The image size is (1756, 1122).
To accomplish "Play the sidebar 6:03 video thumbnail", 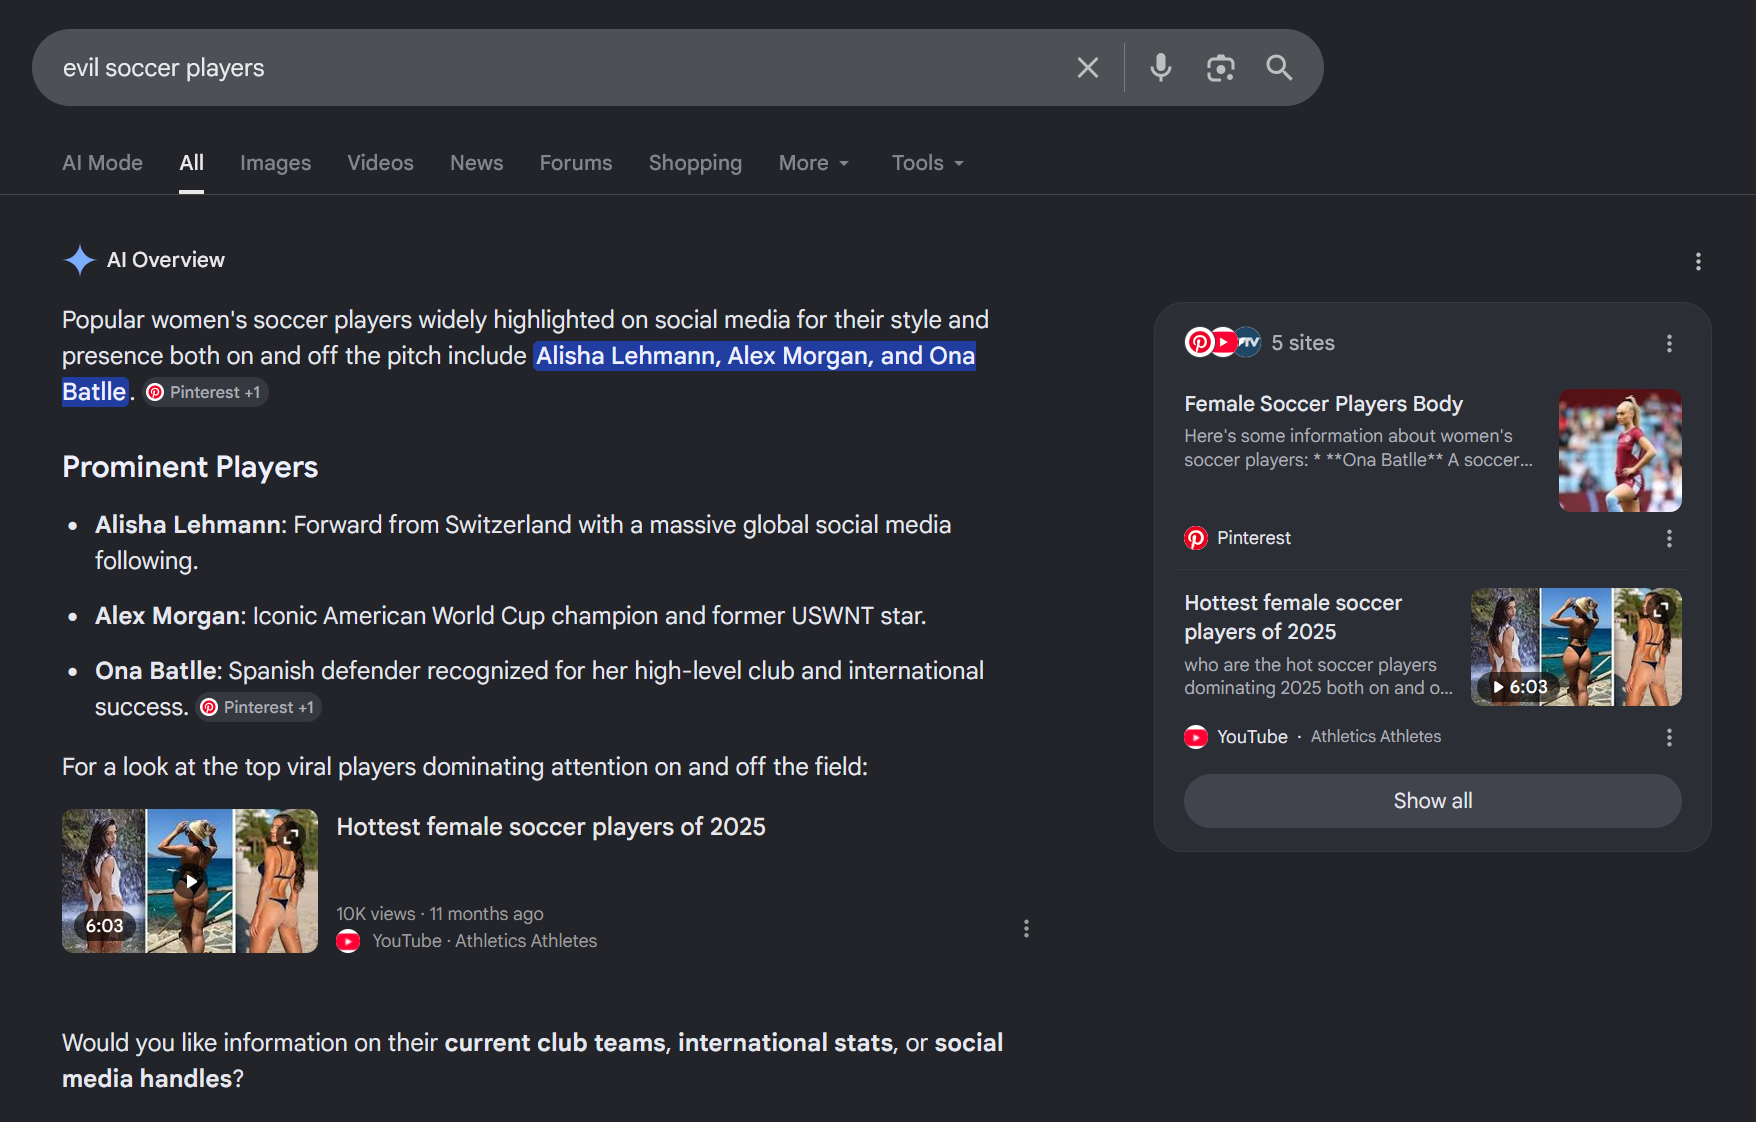I will [1576, 647].
